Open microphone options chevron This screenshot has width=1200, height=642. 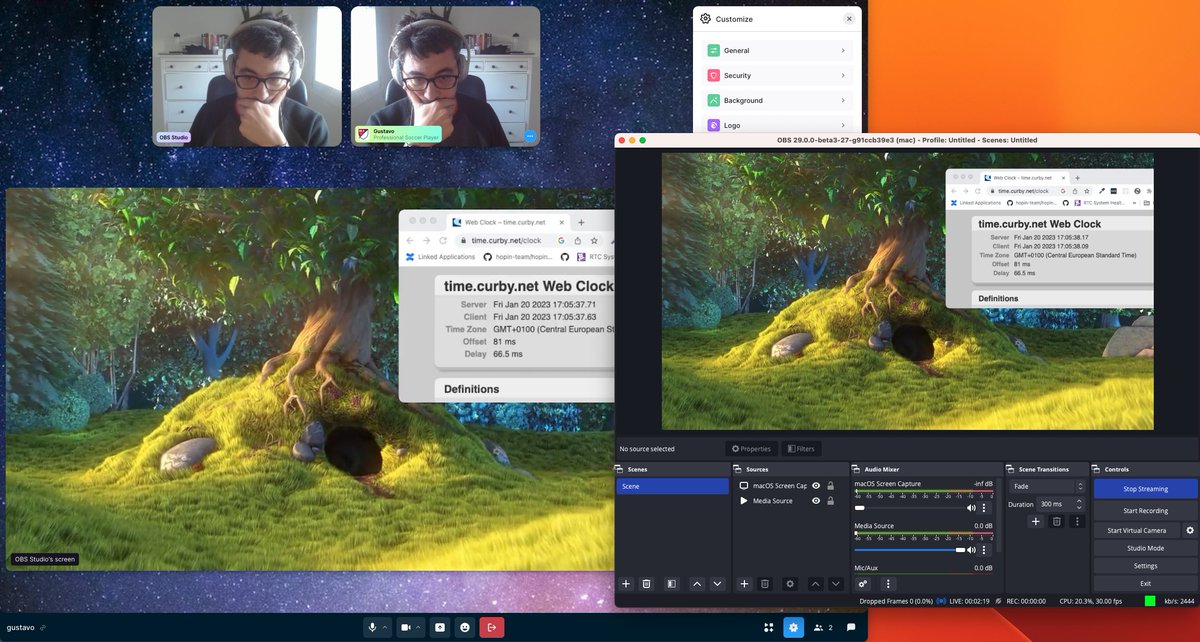click(385, 627)
